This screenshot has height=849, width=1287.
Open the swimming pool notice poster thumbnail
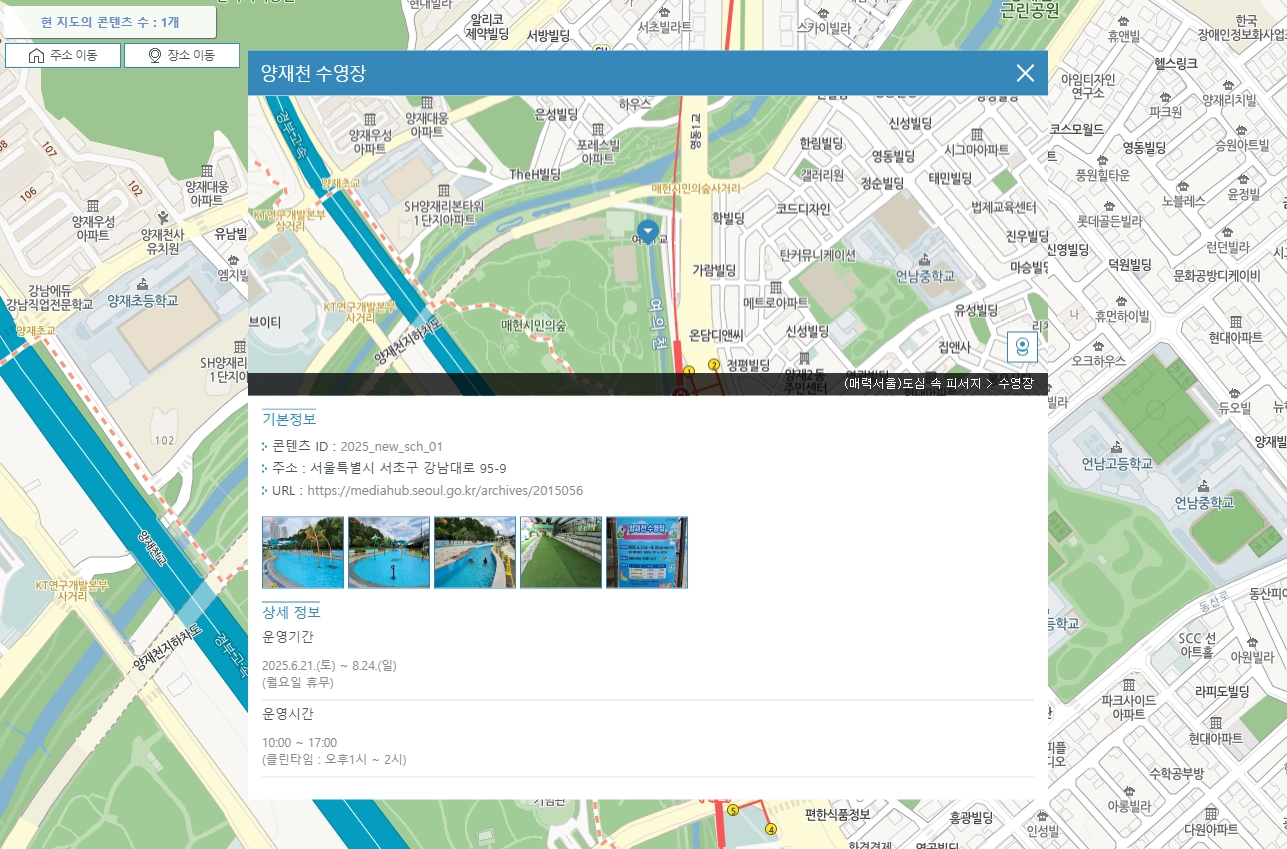tap(647, 552)
